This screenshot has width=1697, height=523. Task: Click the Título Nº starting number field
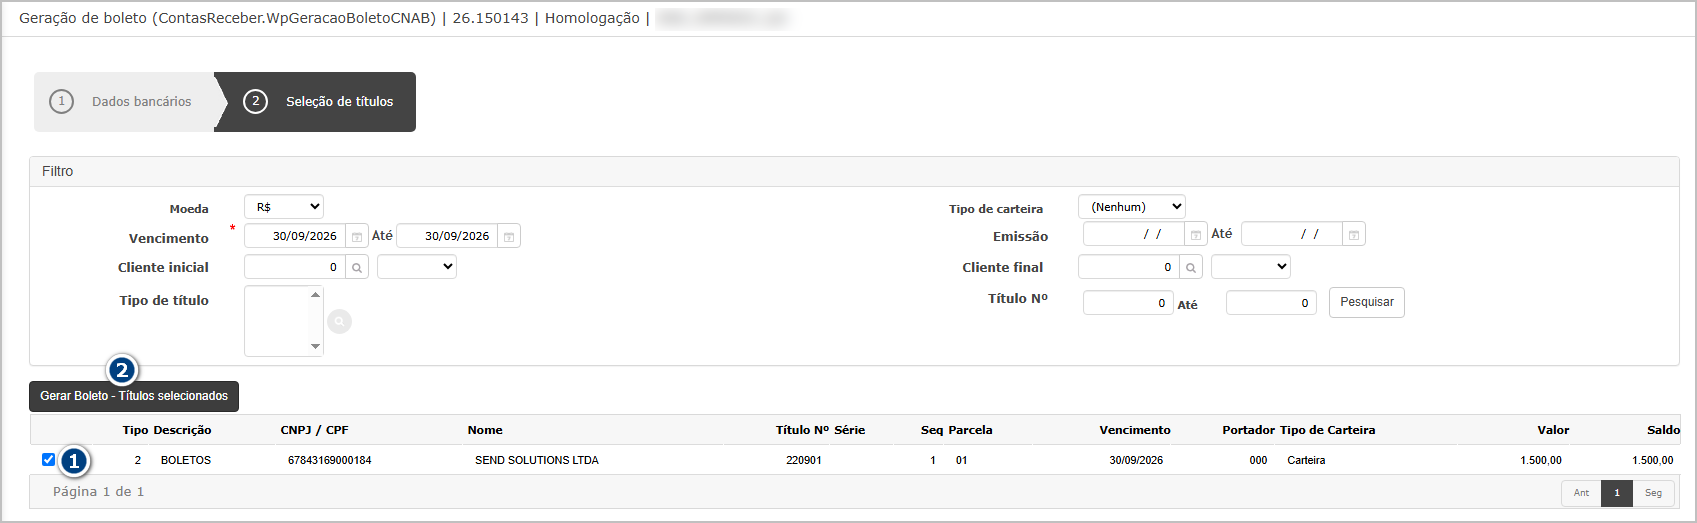pyautogui.click(x=1128, y=303)
